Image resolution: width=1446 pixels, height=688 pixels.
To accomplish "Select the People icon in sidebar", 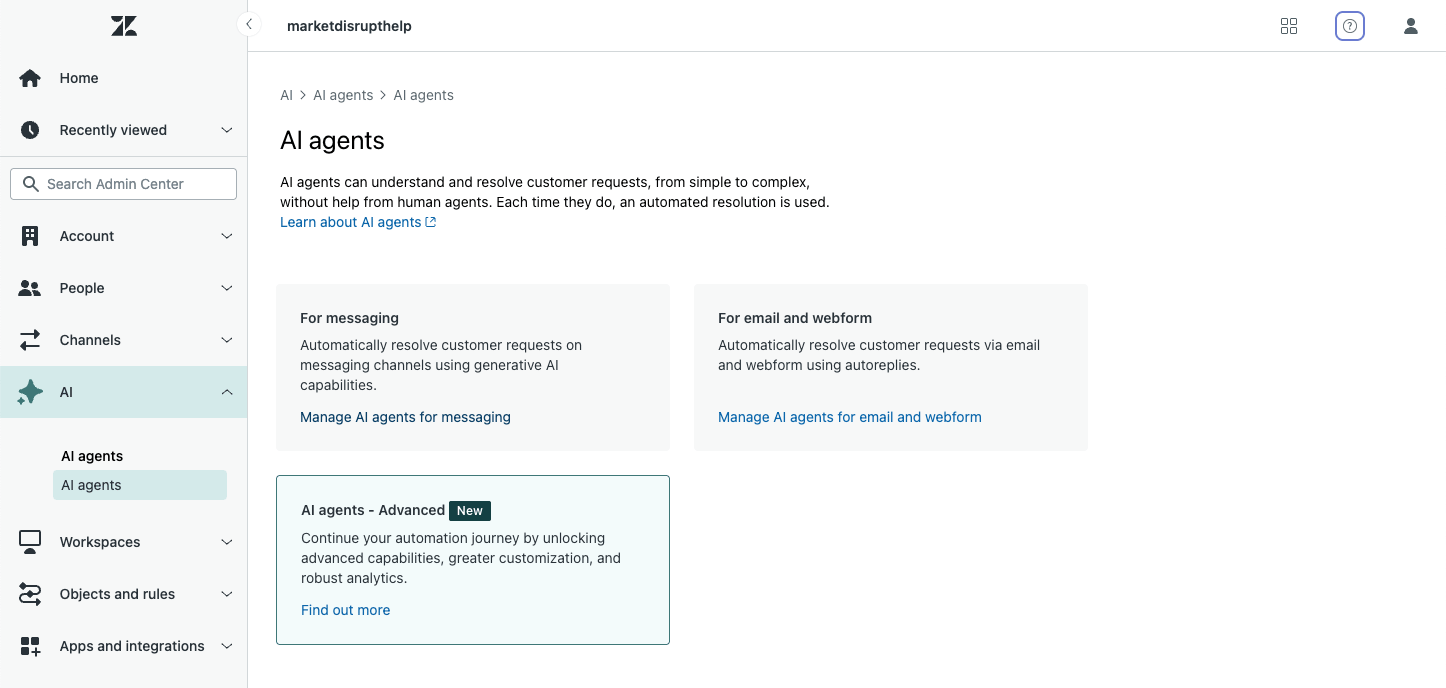I will (x=29, y=287).
